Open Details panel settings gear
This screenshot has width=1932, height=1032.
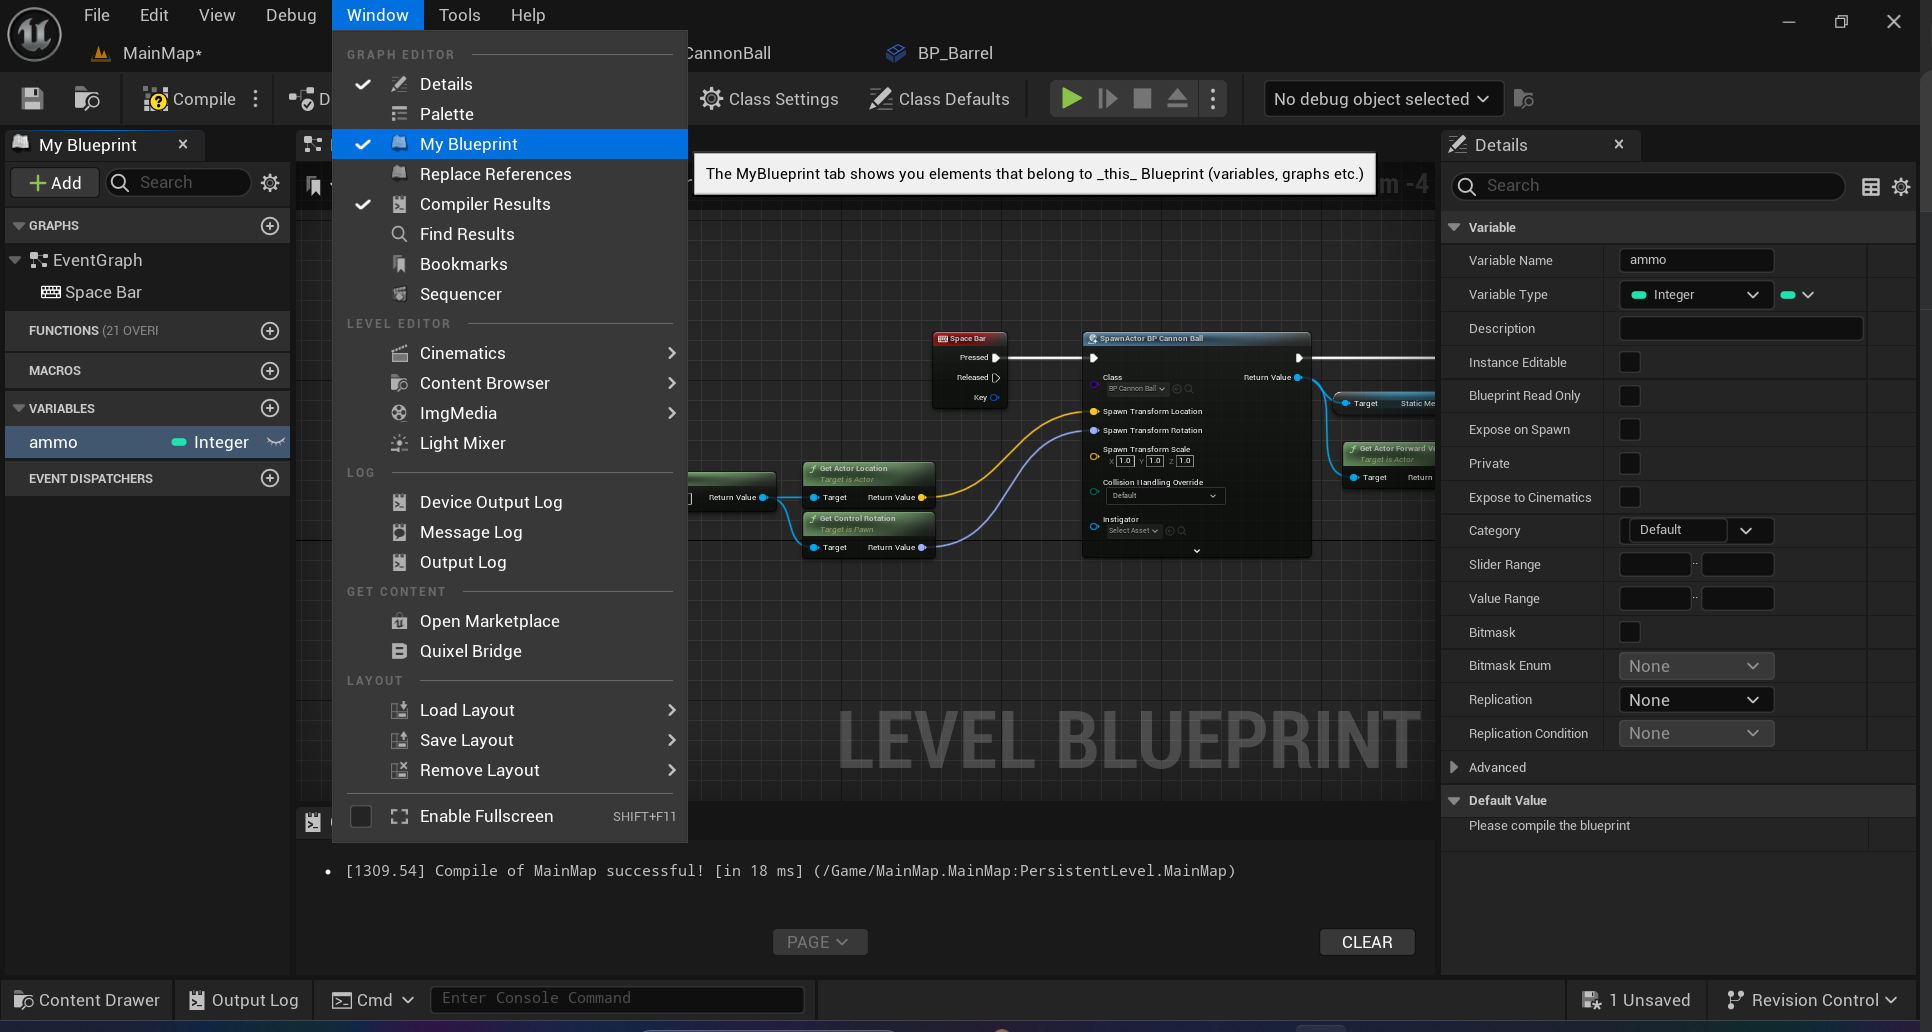(1901, 186)
